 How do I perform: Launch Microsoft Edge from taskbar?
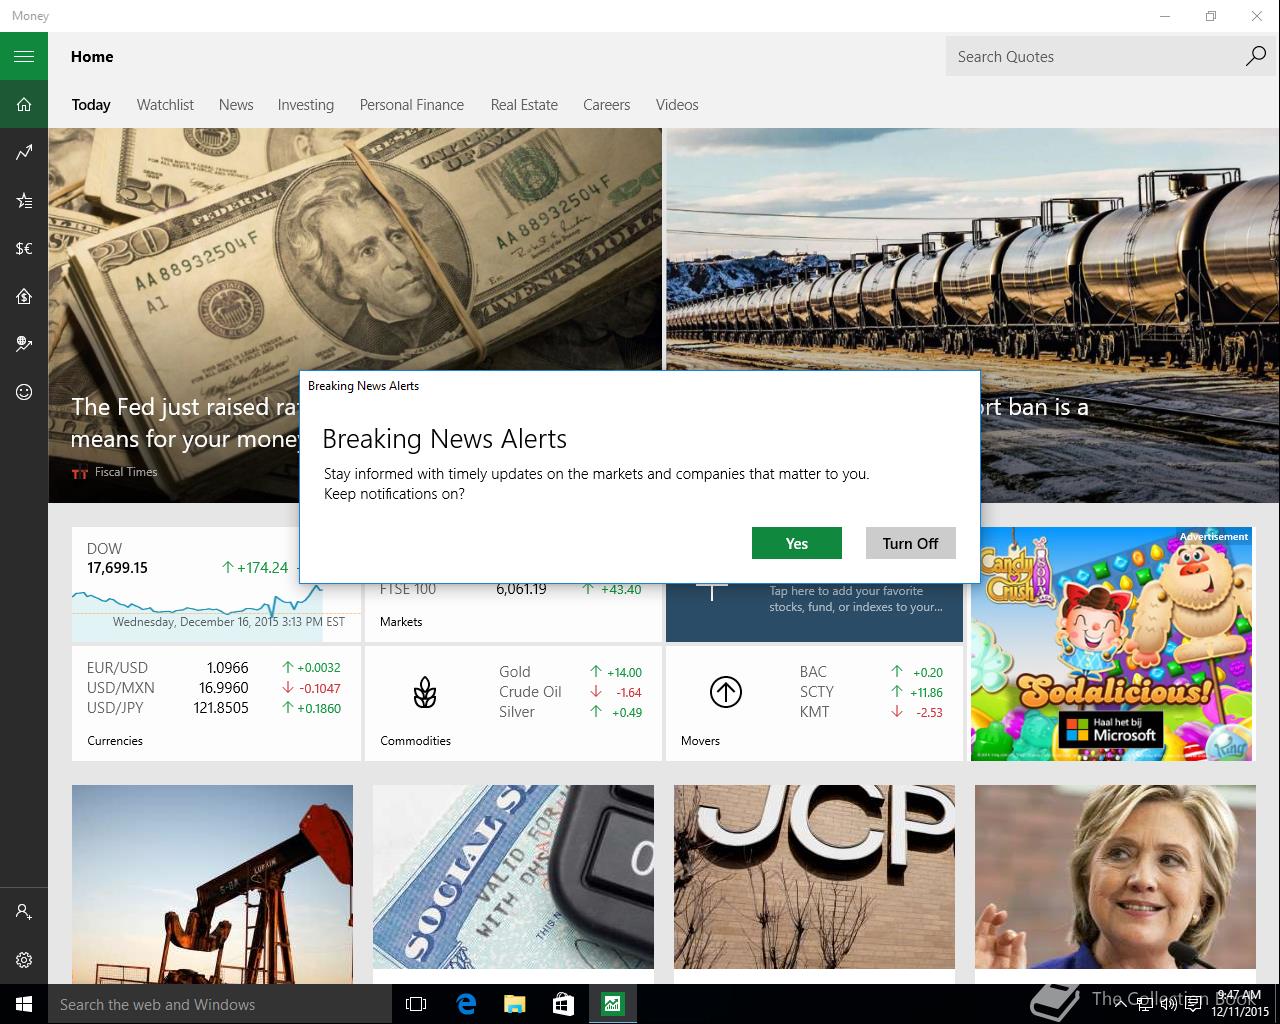[466, 1004]
